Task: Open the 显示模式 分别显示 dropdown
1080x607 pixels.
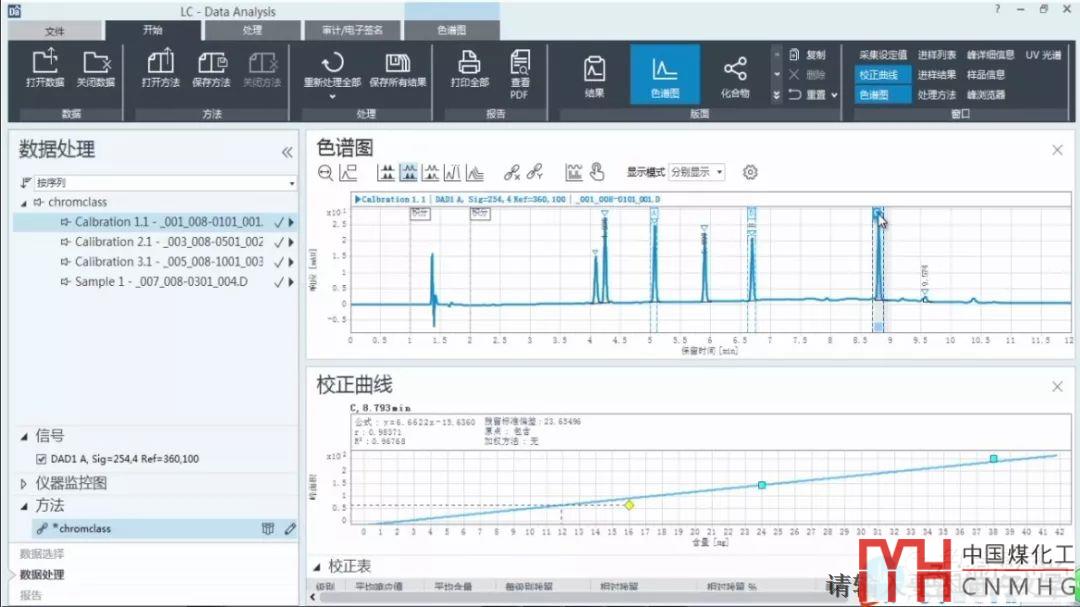Action: tap(697, 172)
